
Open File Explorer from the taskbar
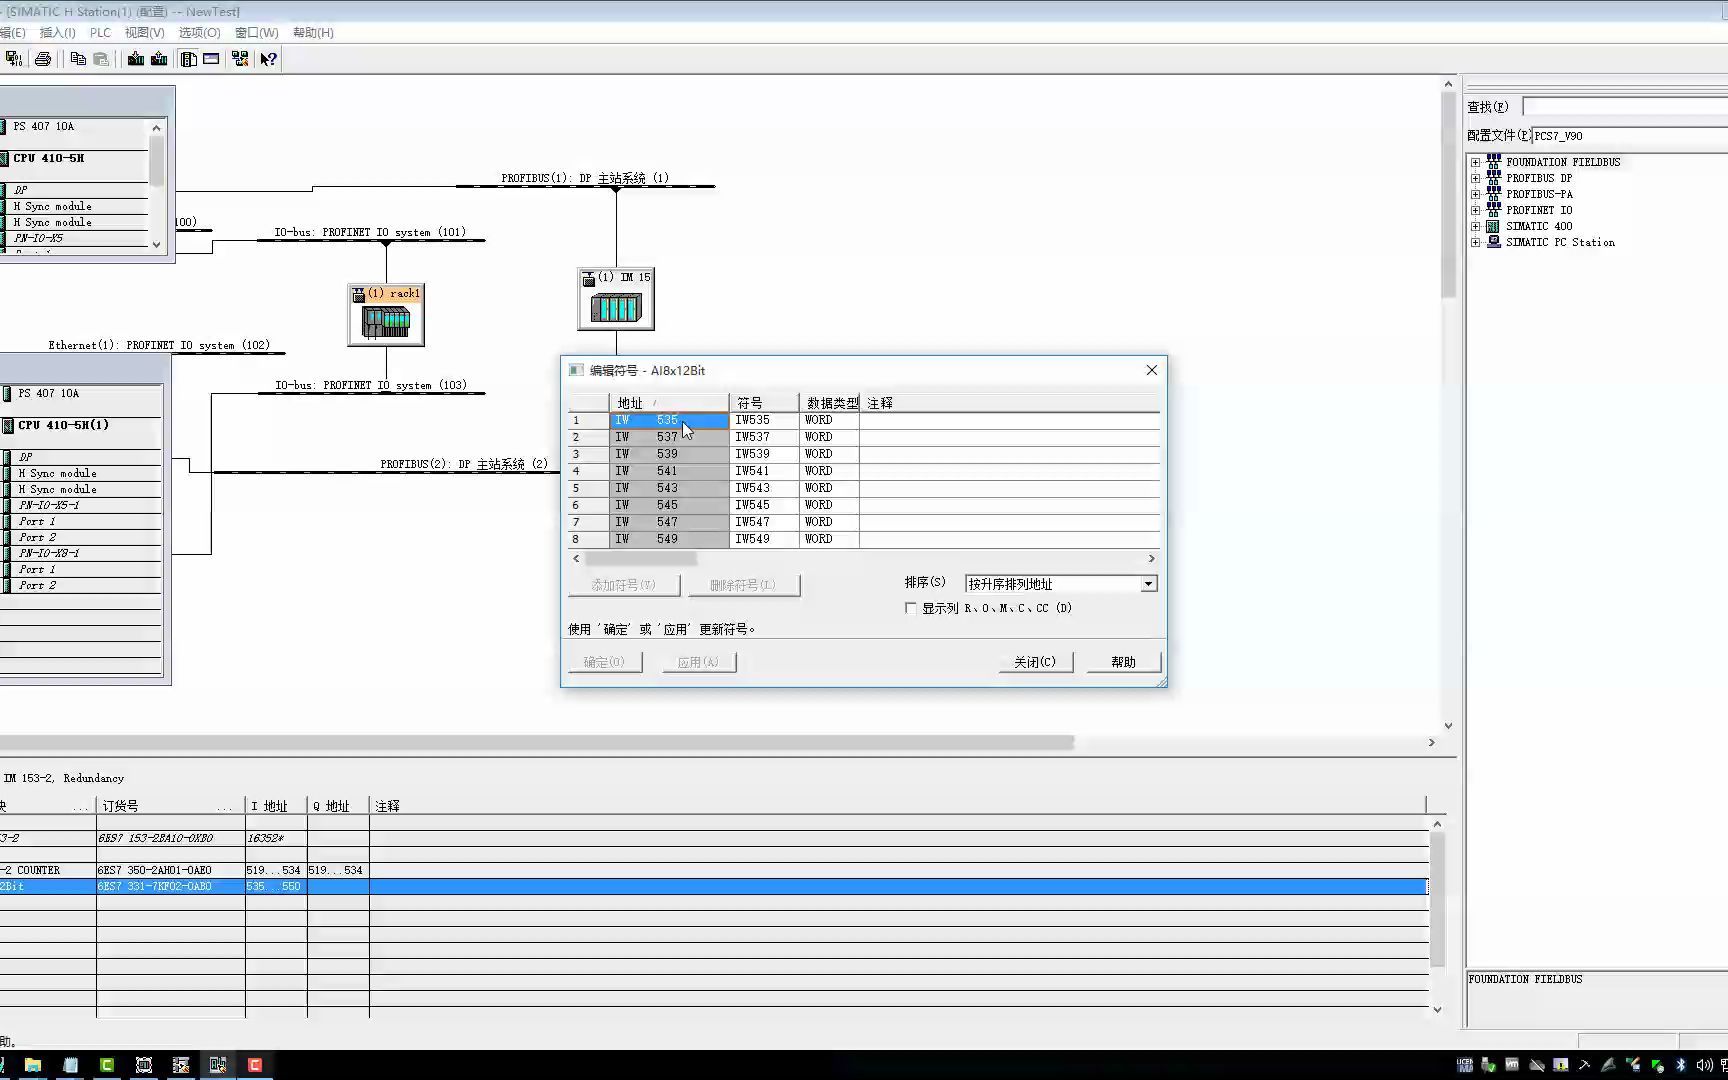click(33, 1065)
